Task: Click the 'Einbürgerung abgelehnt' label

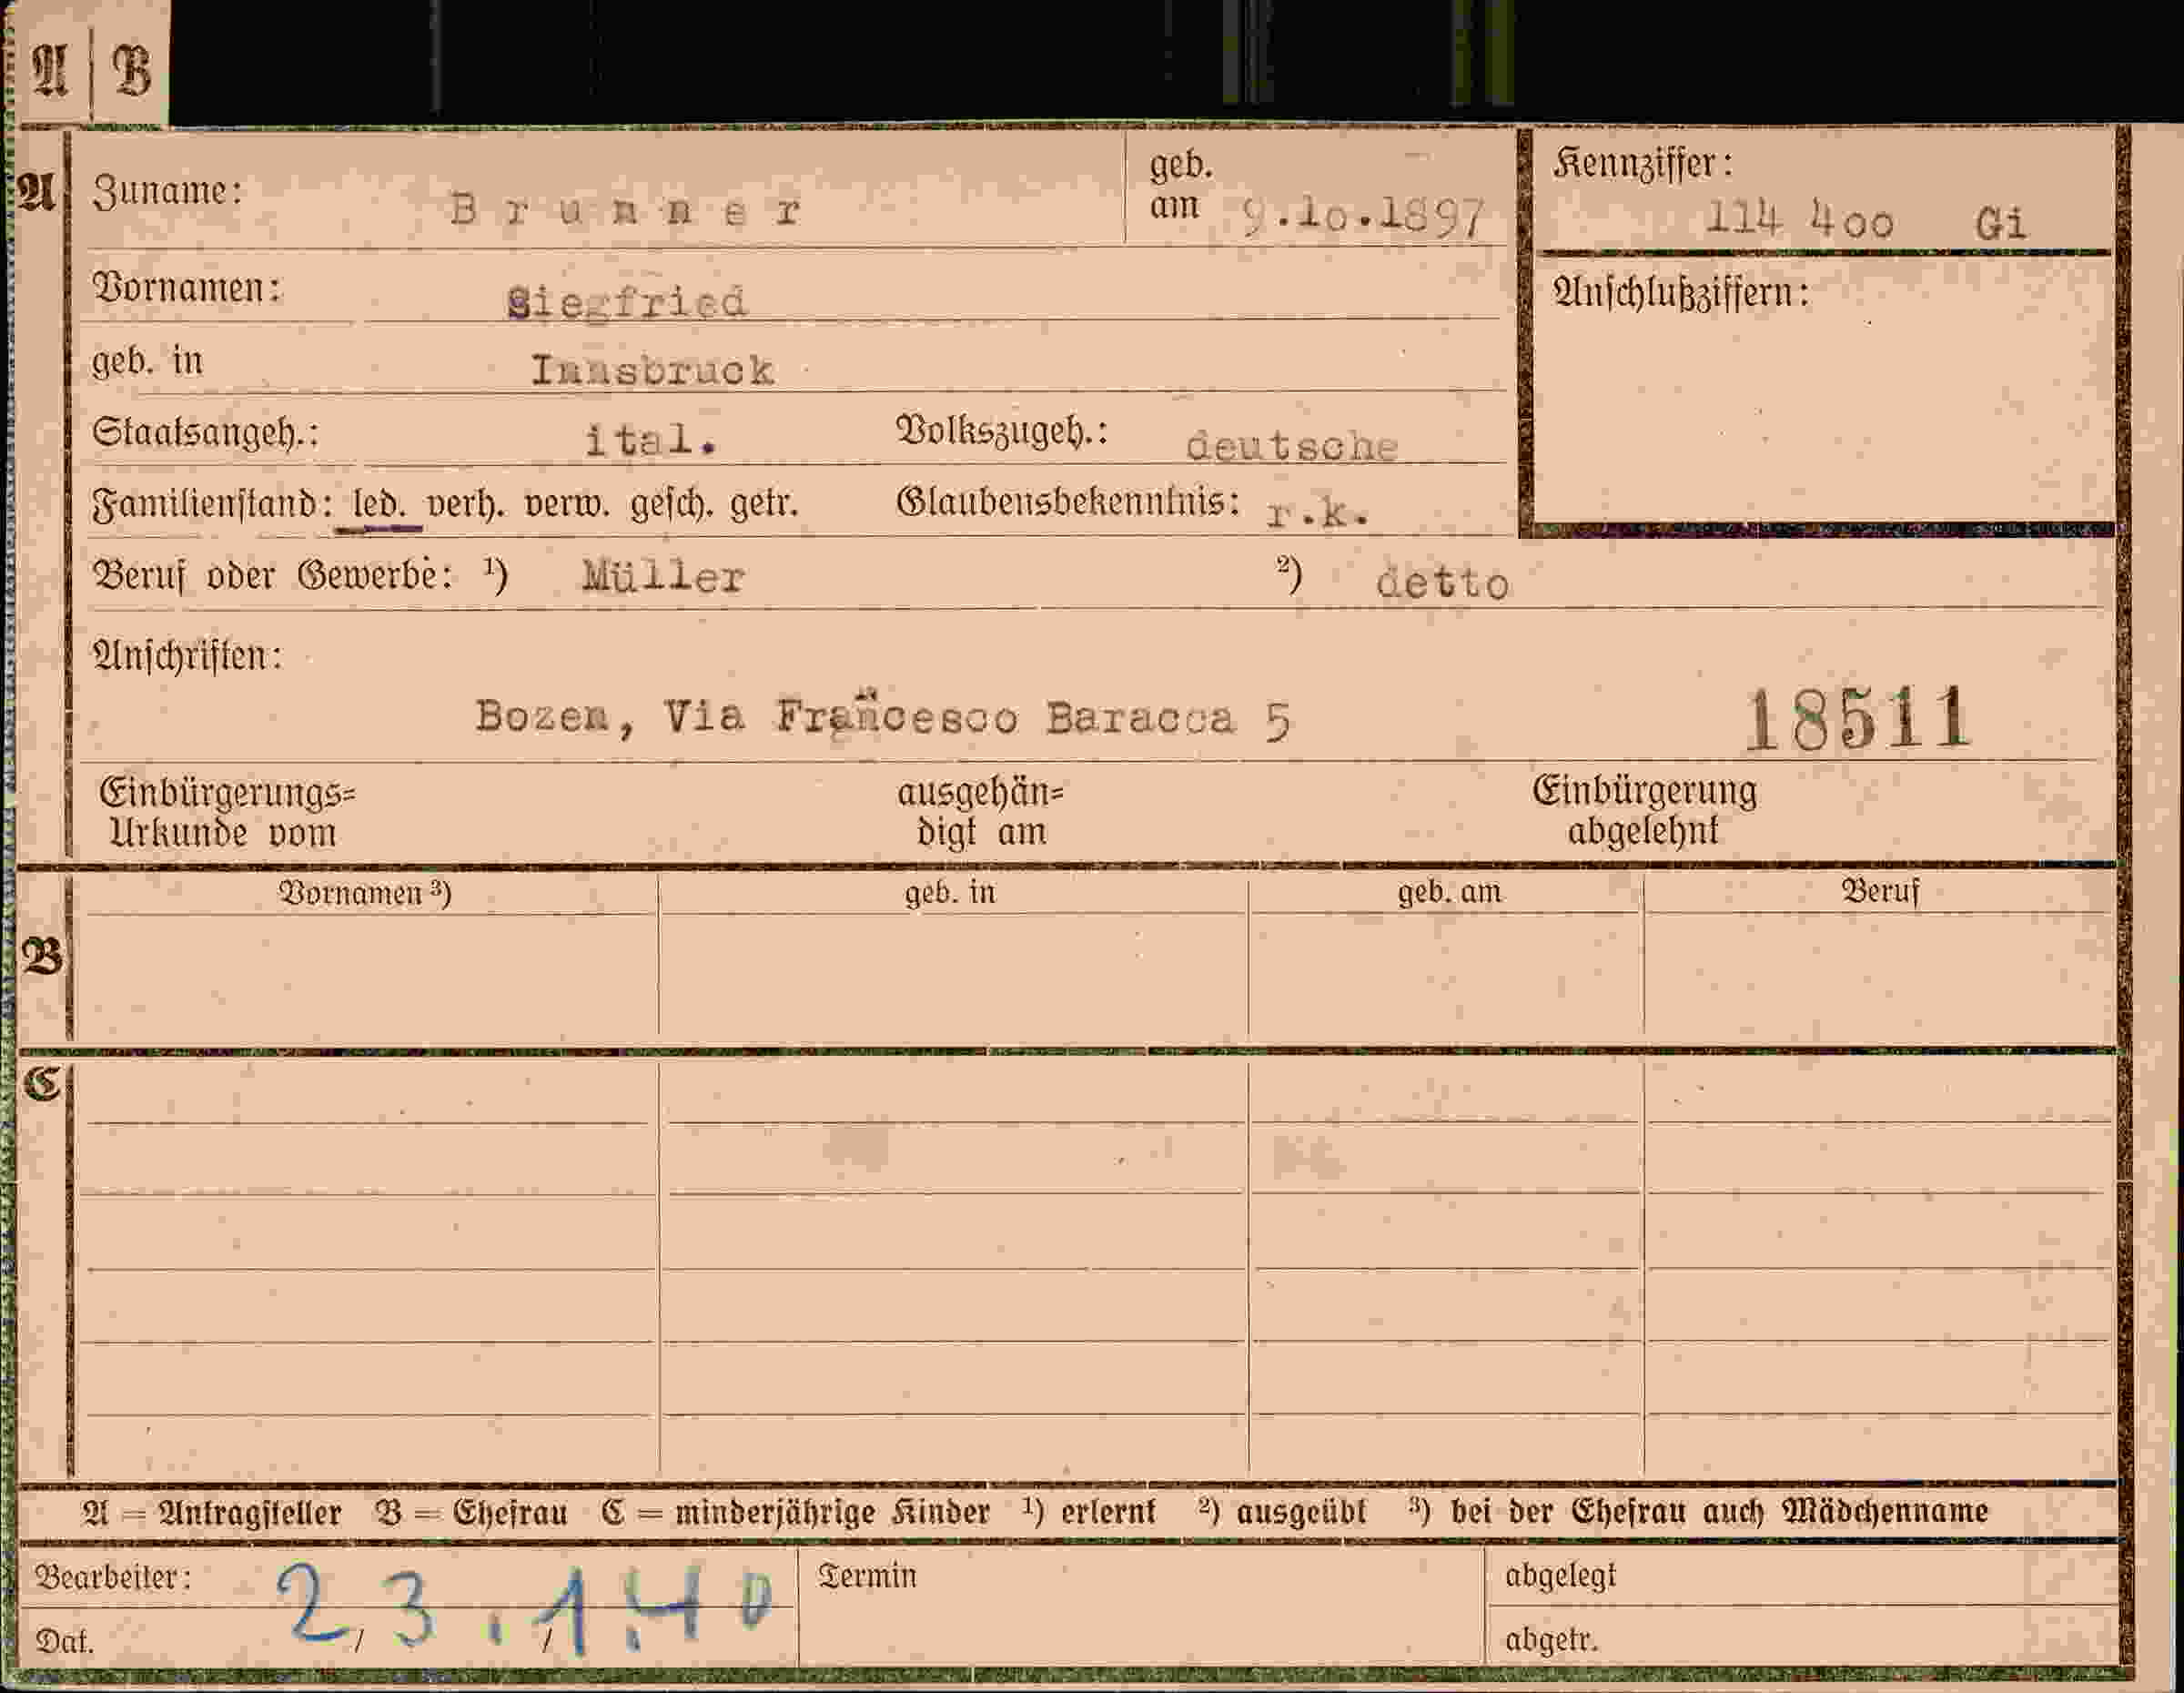Action: click(x=1644, y=811)
